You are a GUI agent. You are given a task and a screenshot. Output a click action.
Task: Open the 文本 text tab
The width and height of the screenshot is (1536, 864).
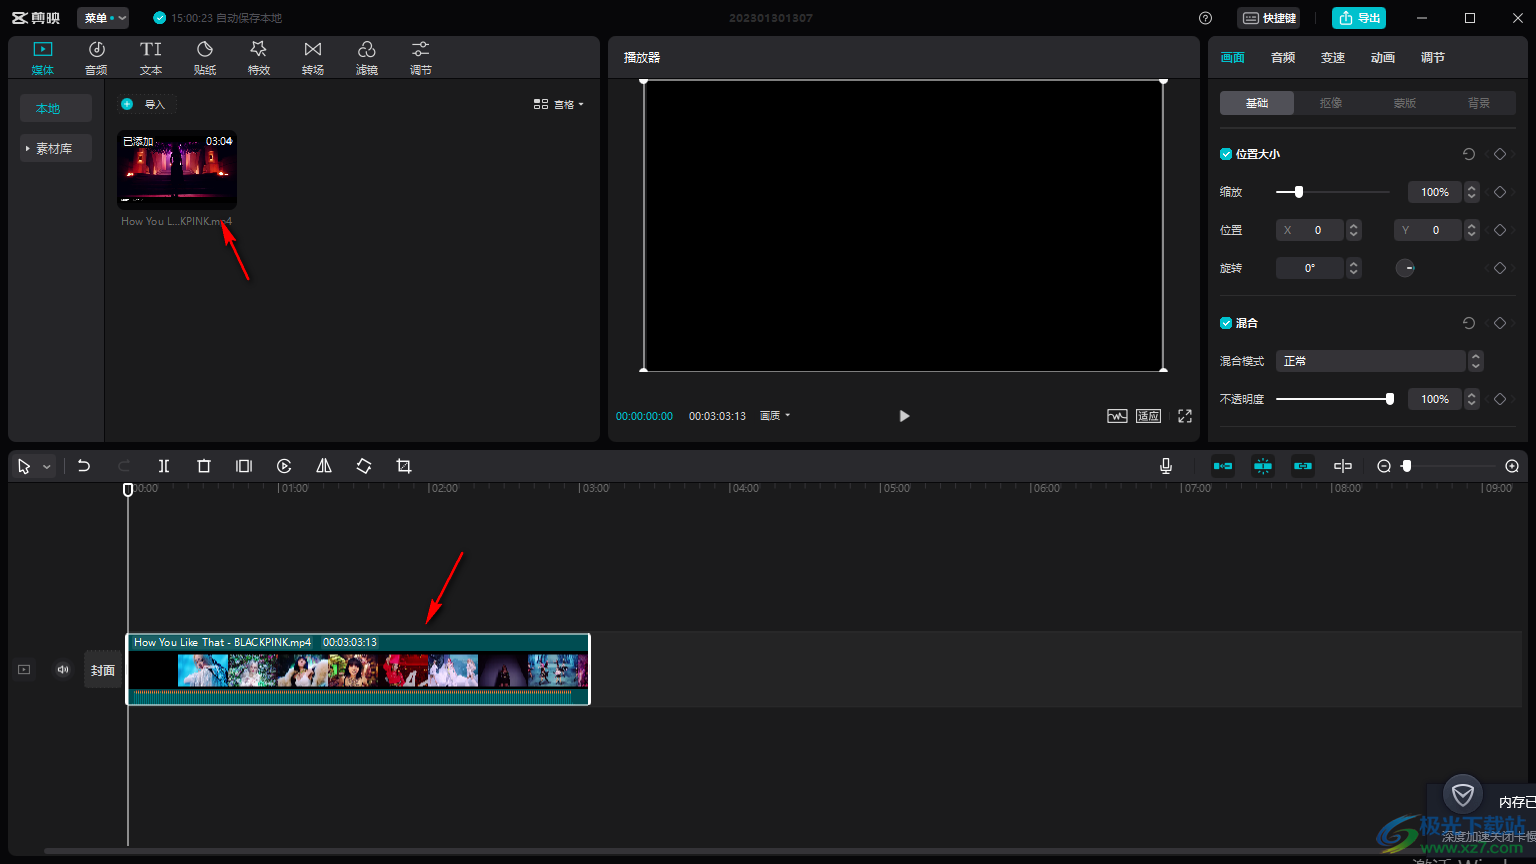150,58
